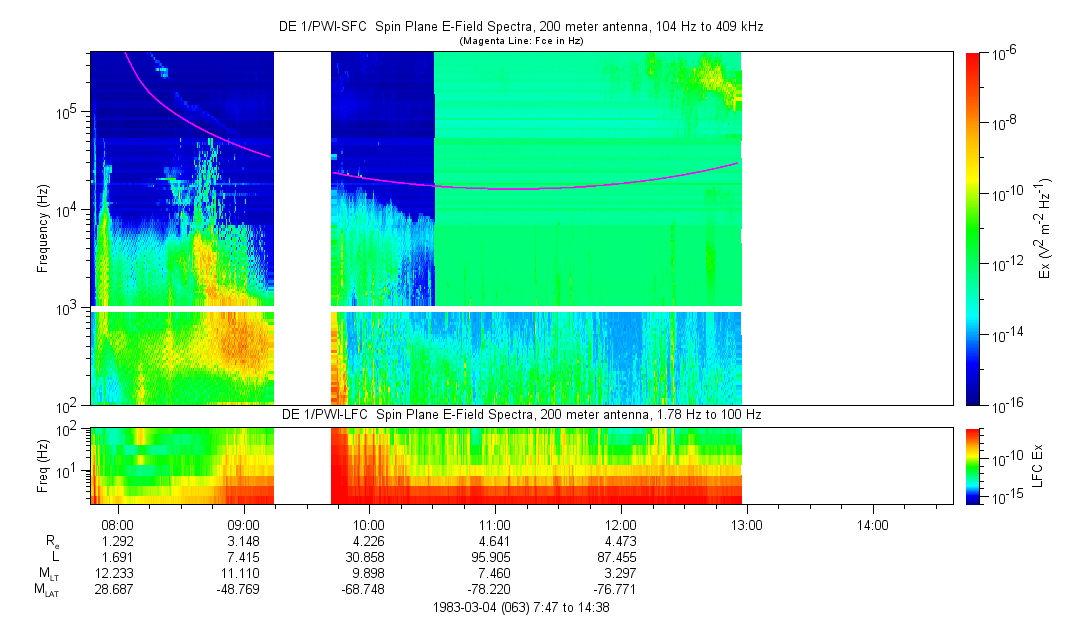Click the 08:00 time axis tick label
The width and height of the screenshot is (1083, 620).
pyautogui.click(x=118, y=524)
